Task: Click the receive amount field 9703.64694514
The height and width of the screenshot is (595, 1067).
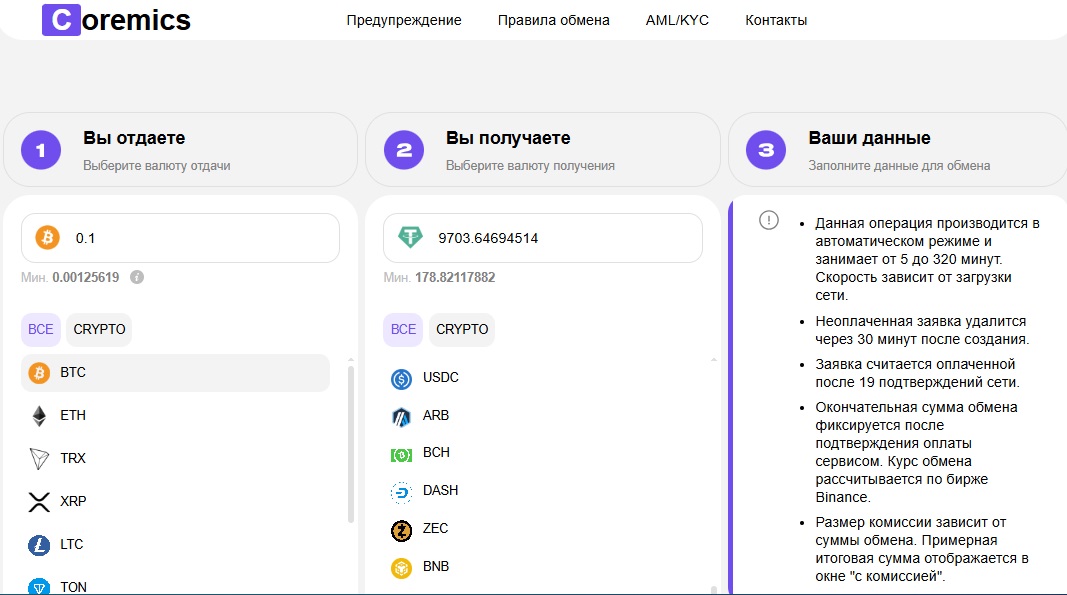Action: tap(560, 238)
